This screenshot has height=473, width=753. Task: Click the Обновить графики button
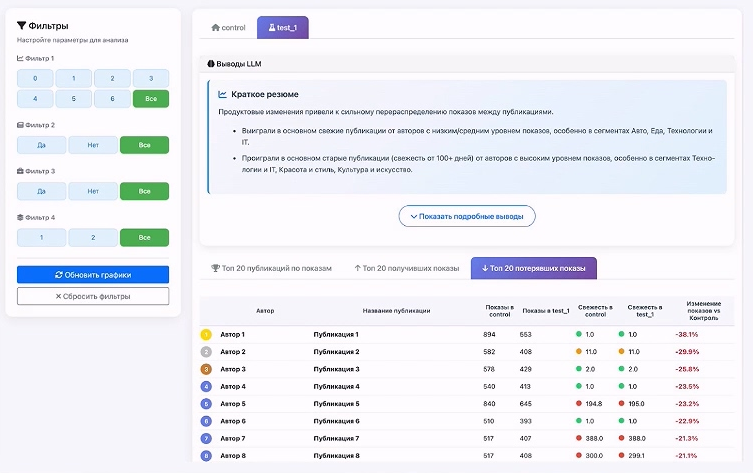93,275
